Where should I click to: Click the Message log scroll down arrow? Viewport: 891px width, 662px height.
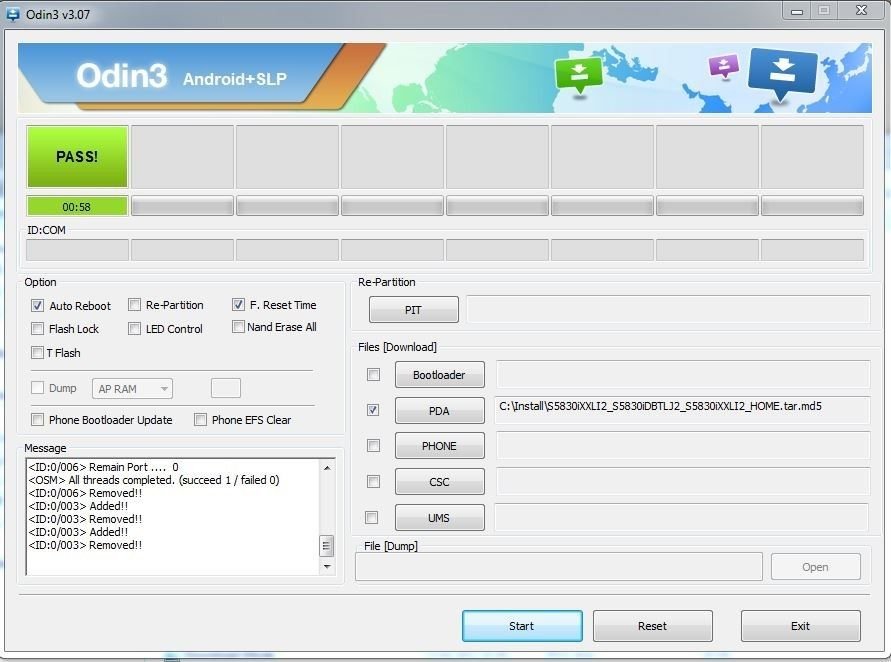pos(327,566)
